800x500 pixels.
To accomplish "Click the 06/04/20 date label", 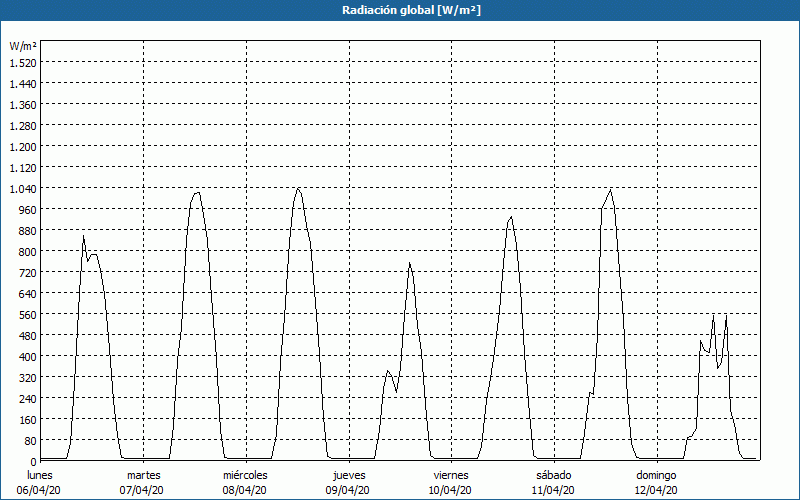I will [39, 490].
